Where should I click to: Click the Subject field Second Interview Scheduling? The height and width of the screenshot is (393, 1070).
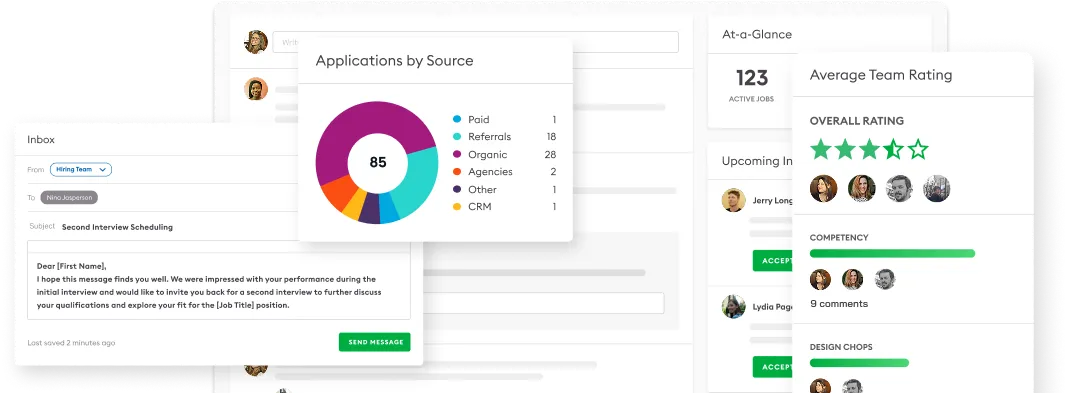tap(117, 227)
